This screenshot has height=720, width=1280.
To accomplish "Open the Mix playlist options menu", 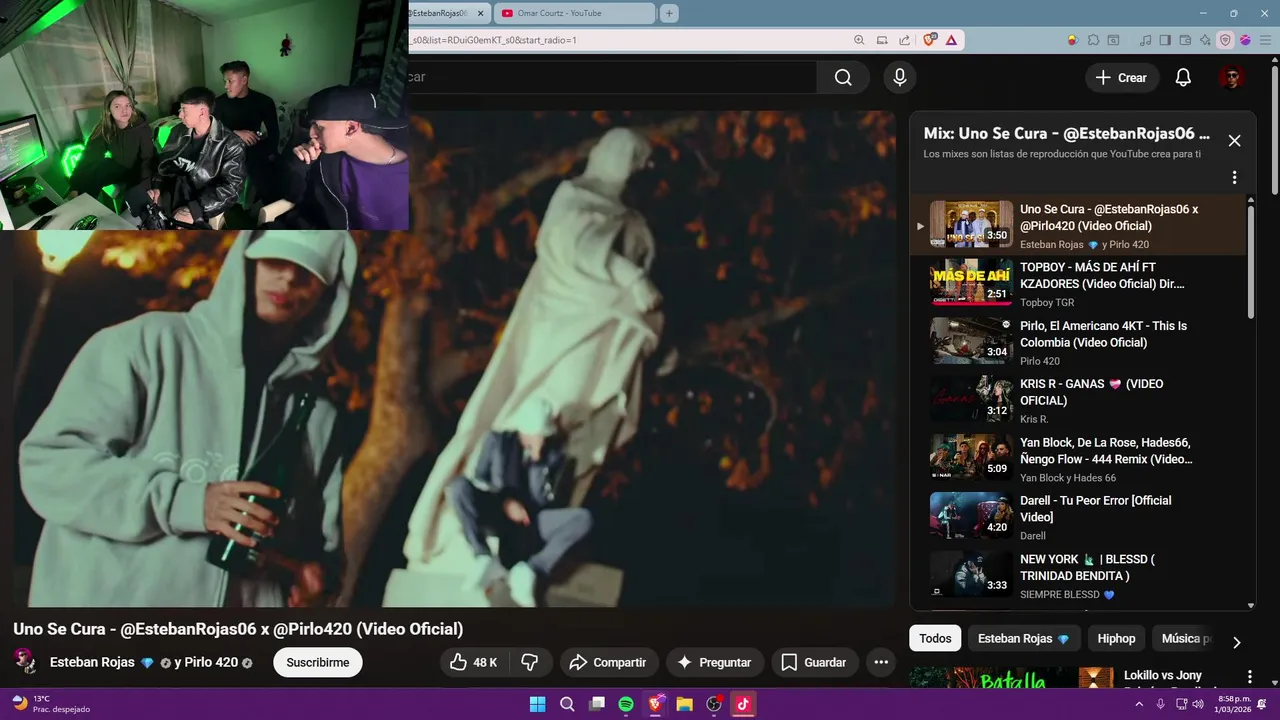I will pyautogui.click(x=1234, y=177).
